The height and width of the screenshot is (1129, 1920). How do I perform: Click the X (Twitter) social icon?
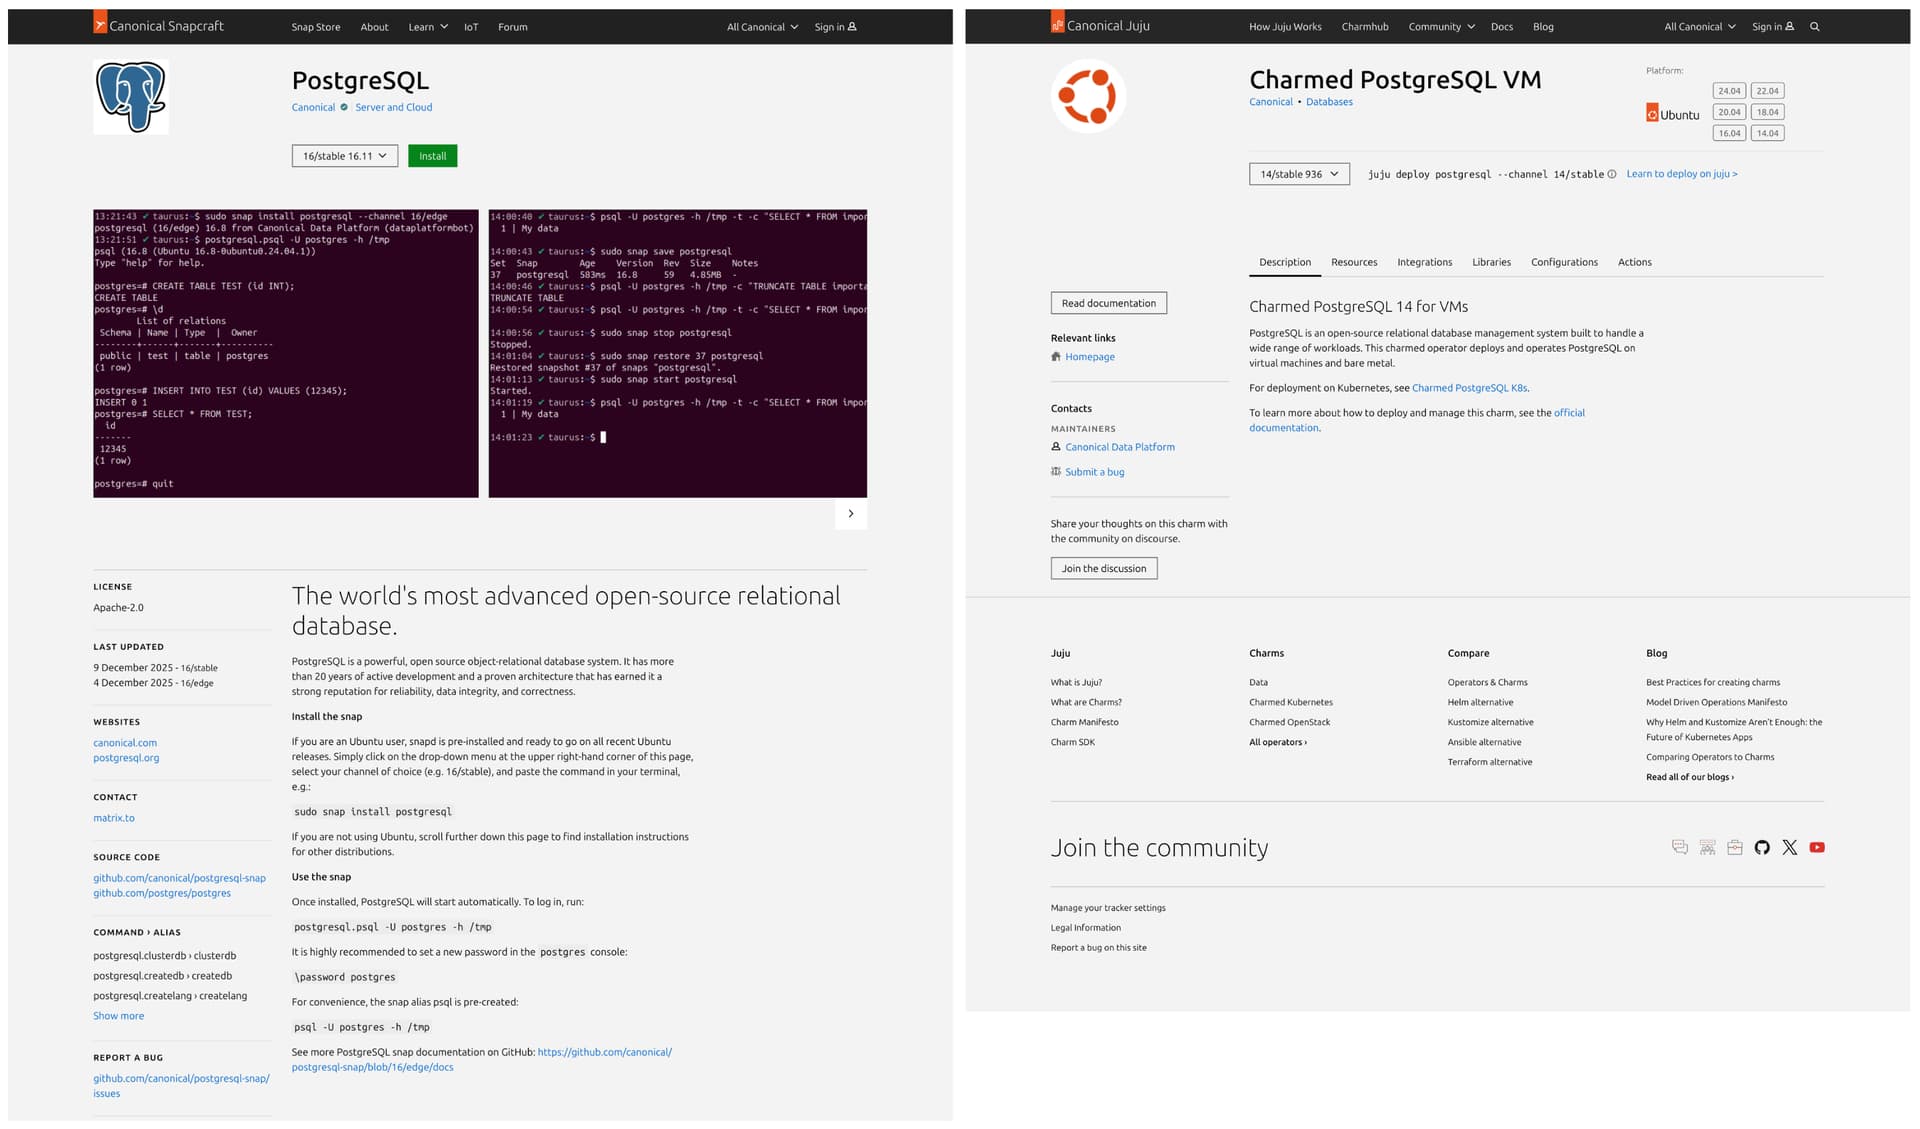[1789, 847]
